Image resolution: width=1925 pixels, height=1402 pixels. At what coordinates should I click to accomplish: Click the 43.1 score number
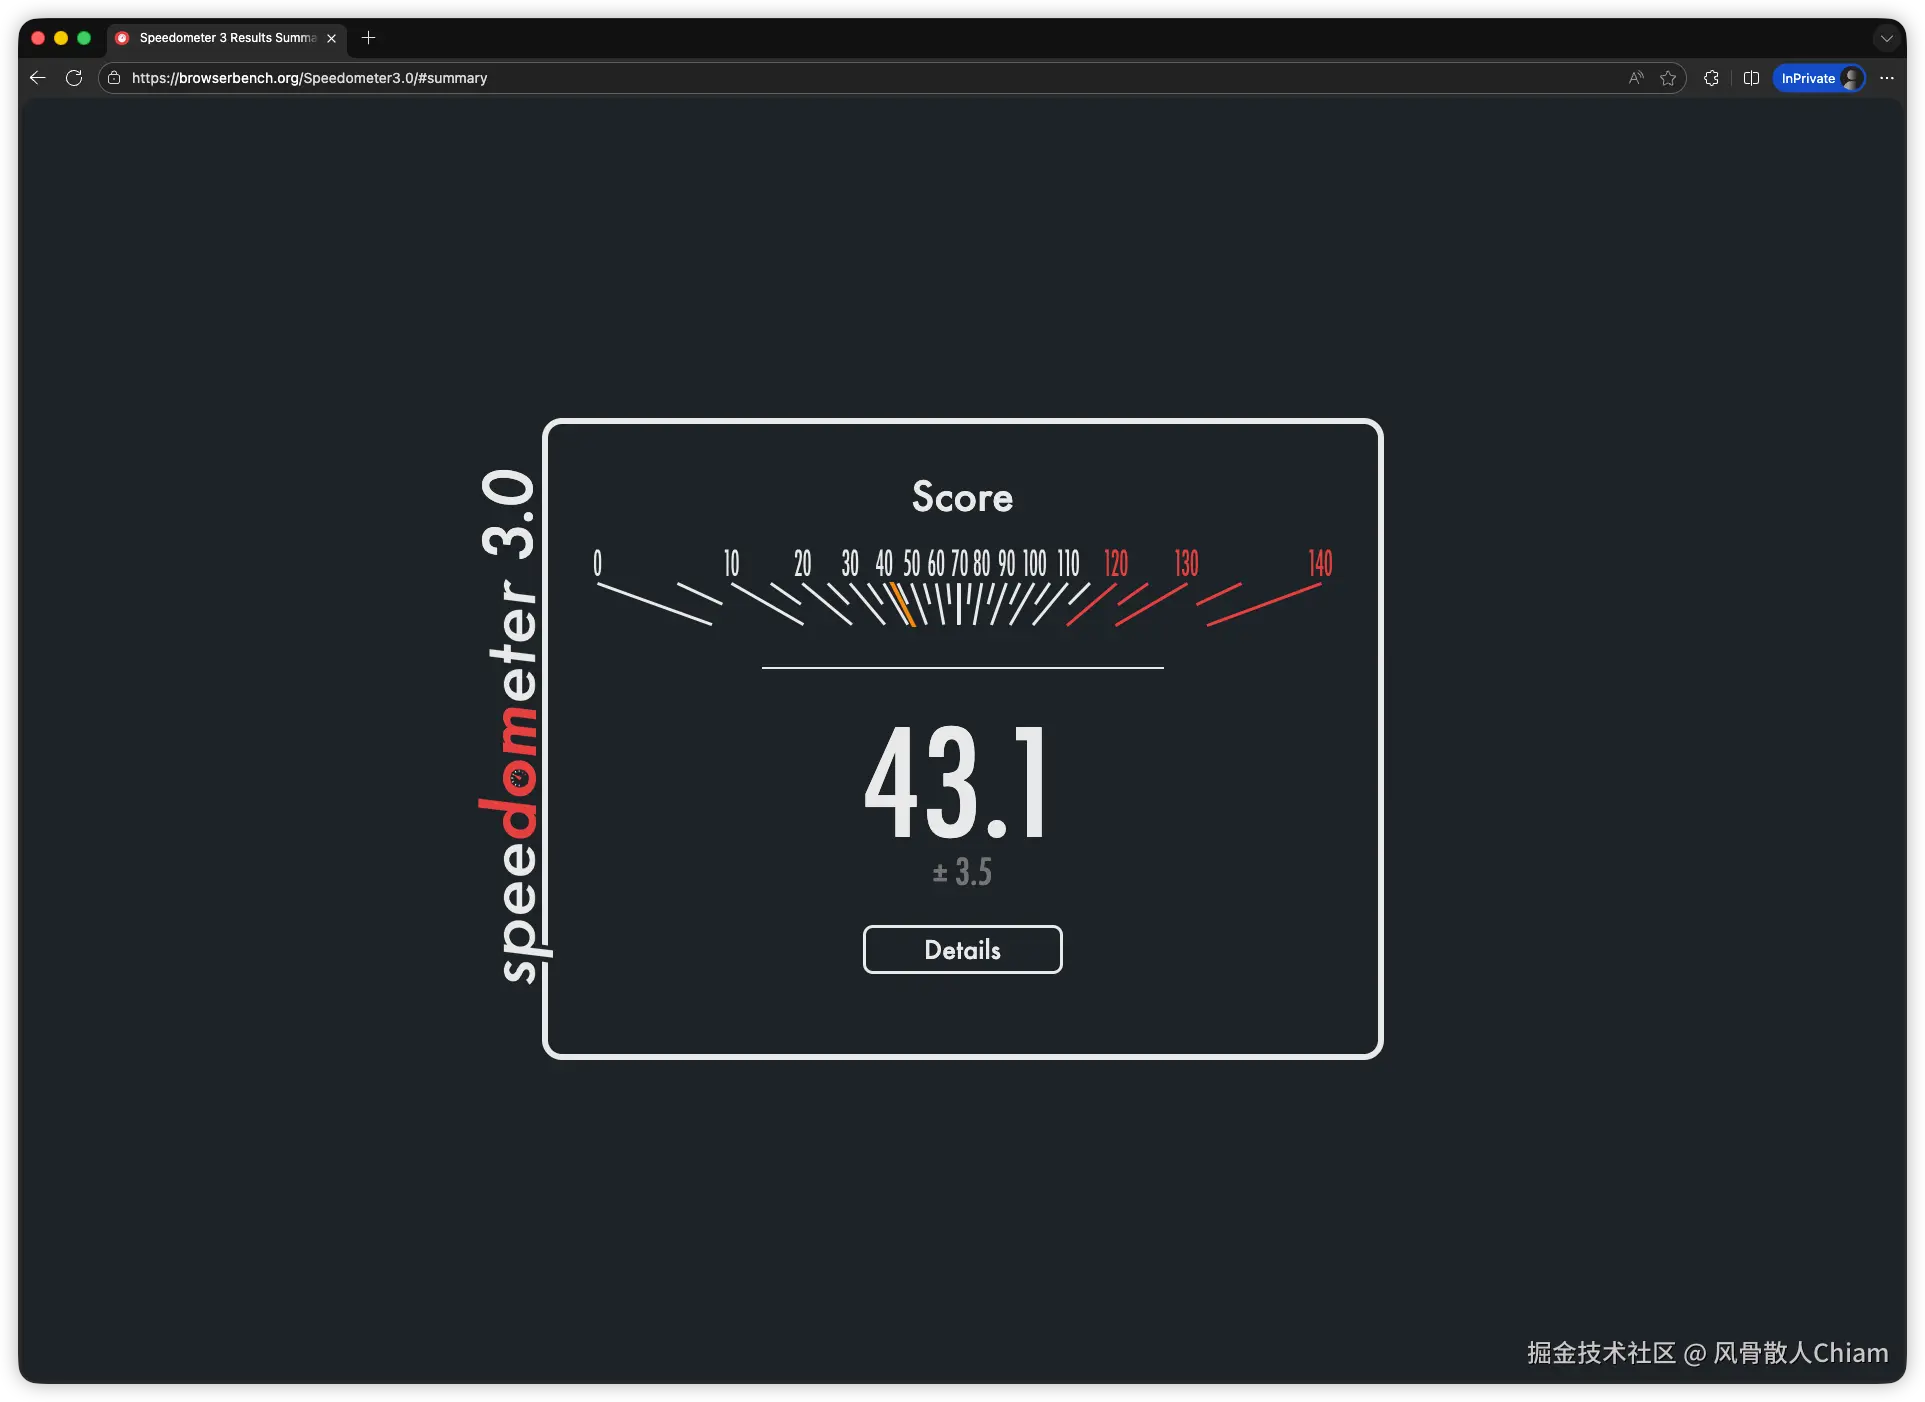[957, 783]
